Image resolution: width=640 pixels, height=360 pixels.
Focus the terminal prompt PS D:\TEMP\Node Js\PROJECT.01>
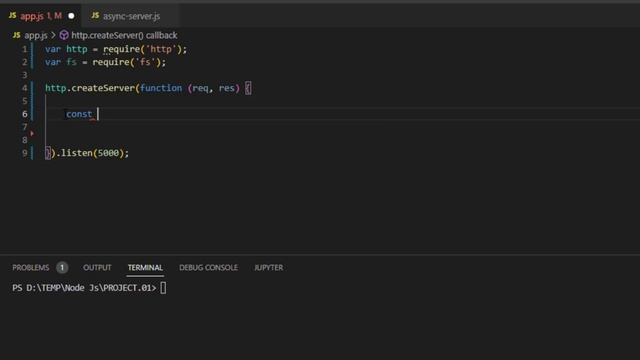pos(84,288)
